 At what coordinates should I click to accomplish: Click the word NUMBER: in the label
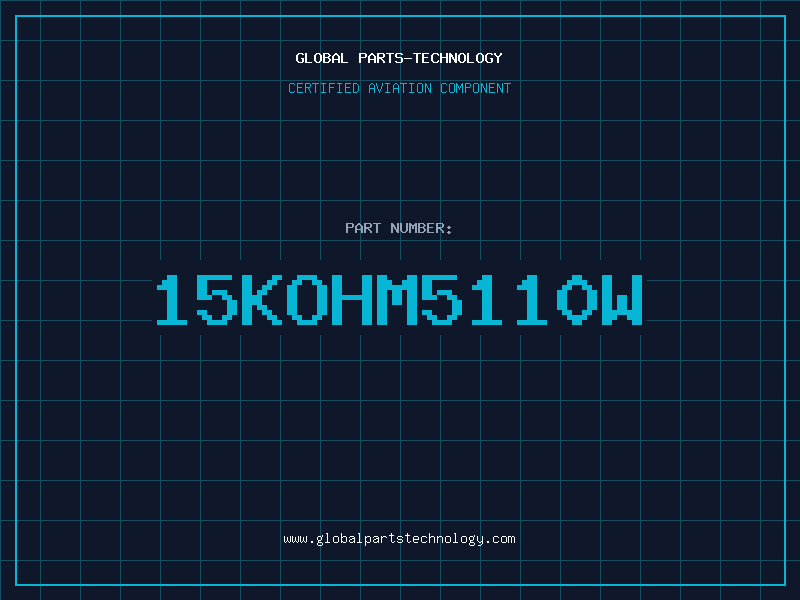click(421, 228)
